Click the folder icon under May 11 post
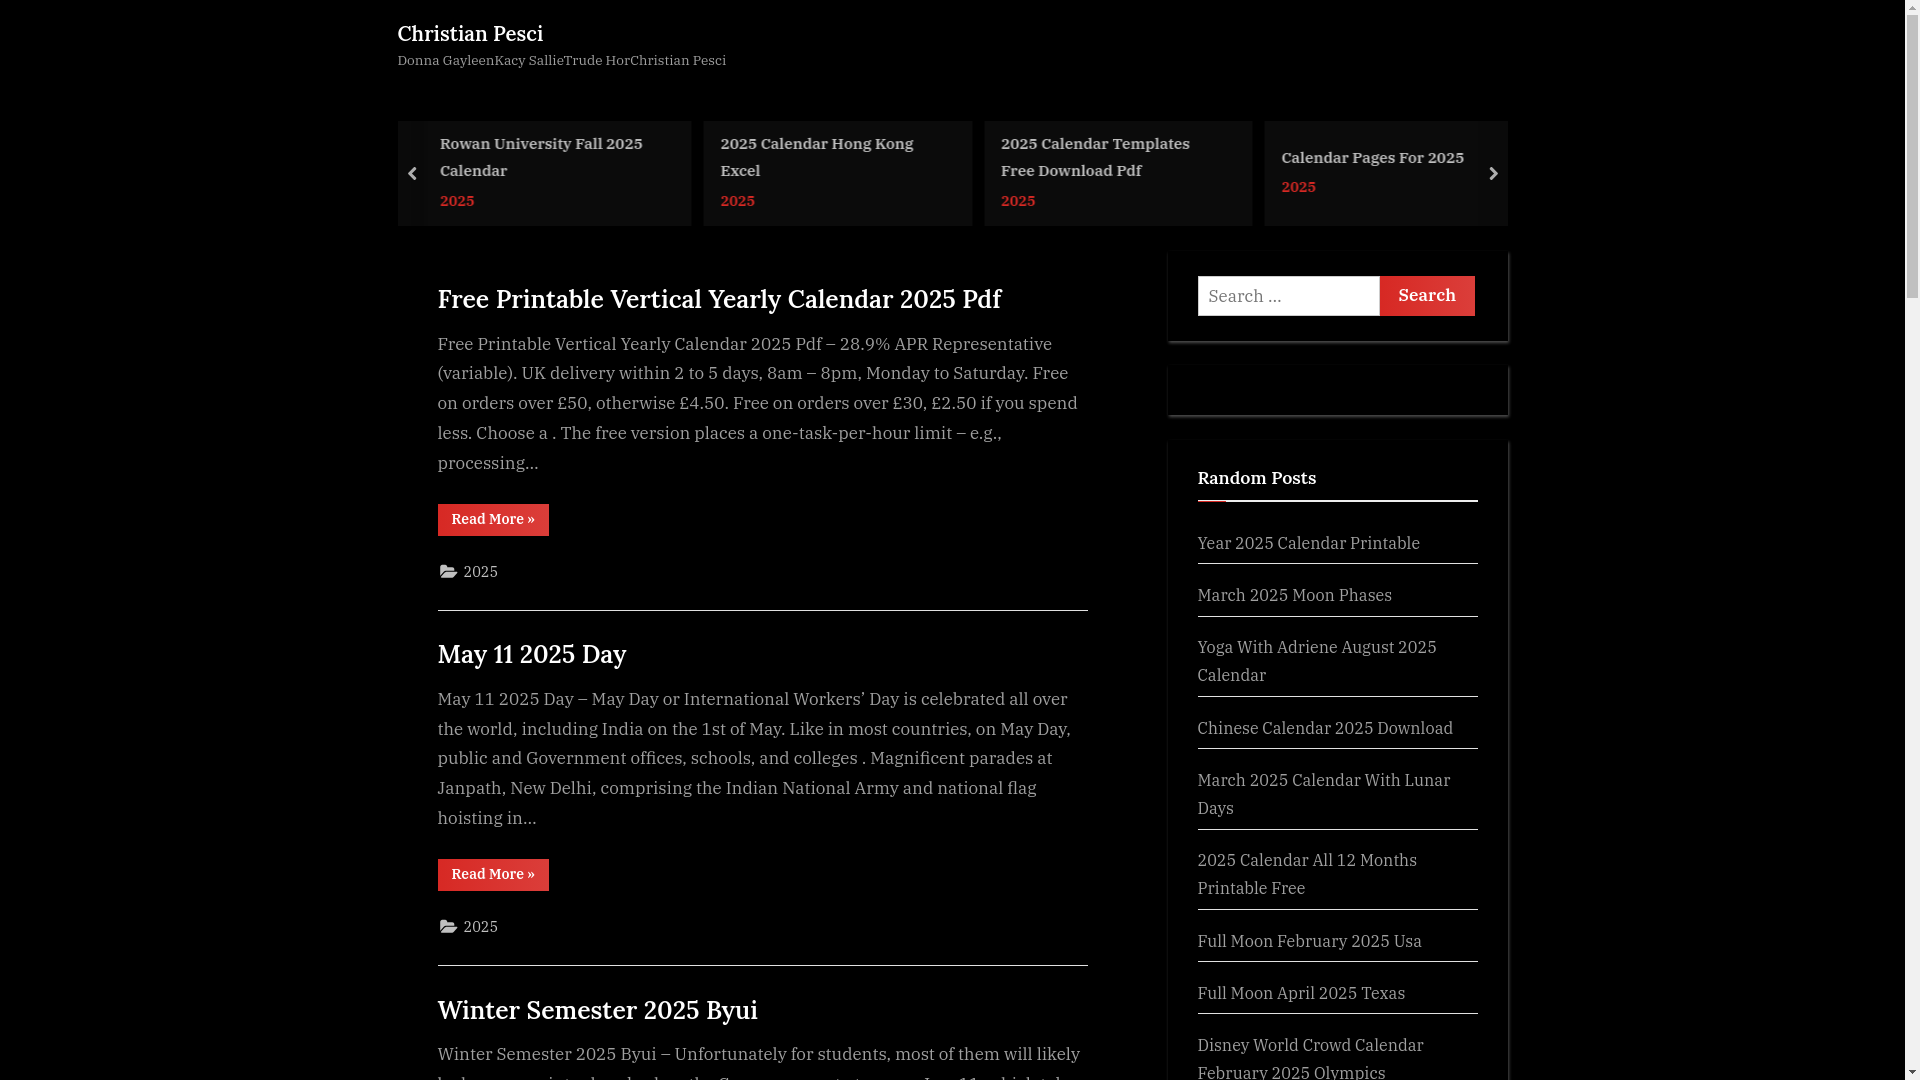This screenshot has width=1920, height=1080. 448,926
